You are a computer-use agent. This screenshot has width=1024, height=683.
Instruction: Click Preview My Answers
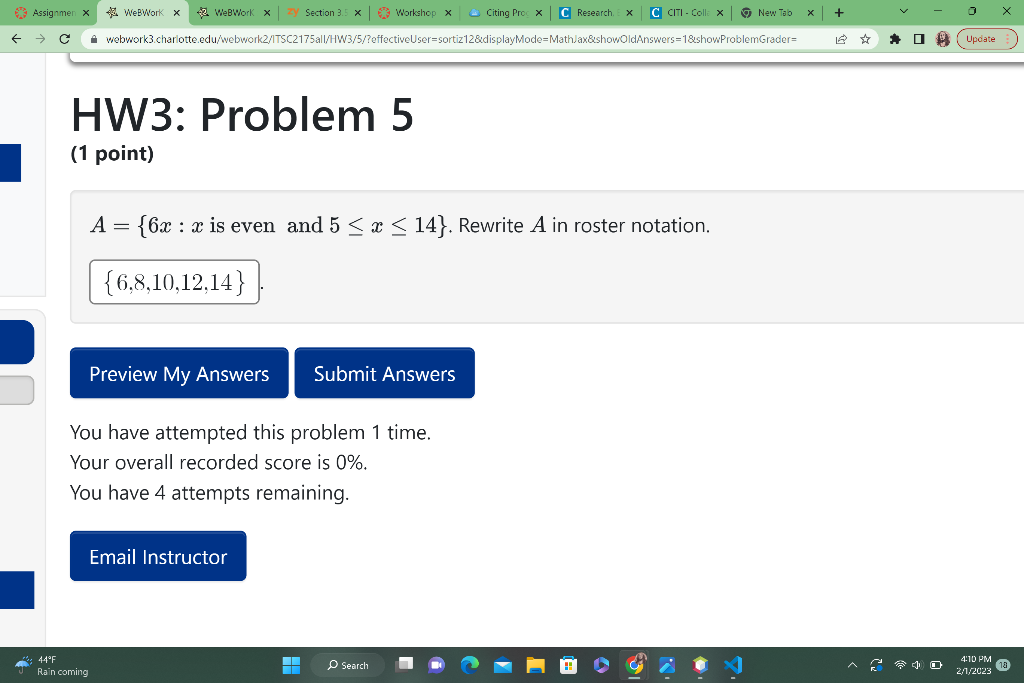(x=178, y=373)
